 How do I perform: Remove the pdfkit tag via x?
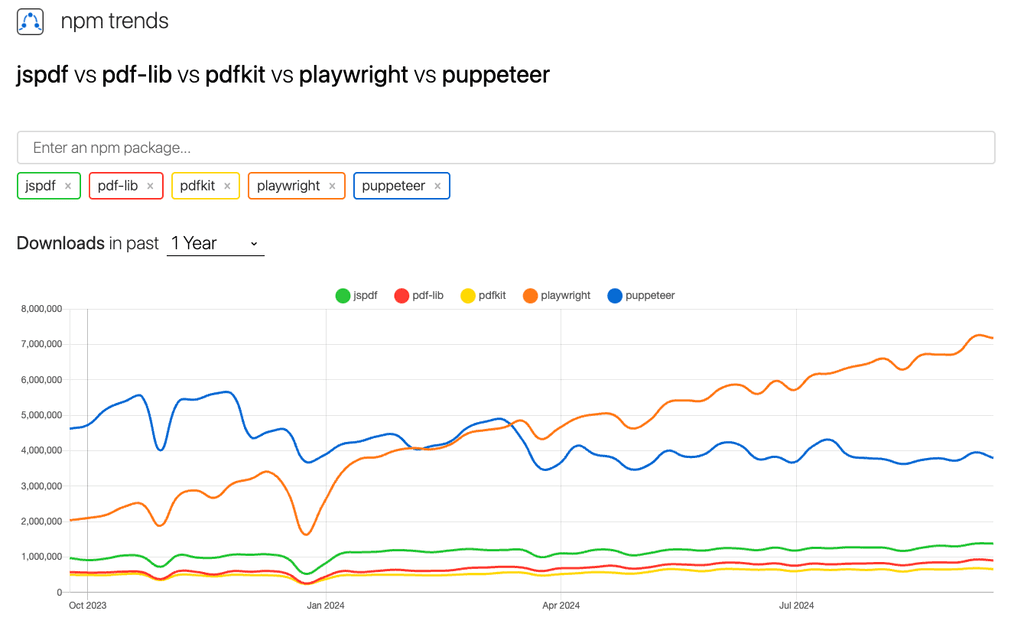[227, 186]
